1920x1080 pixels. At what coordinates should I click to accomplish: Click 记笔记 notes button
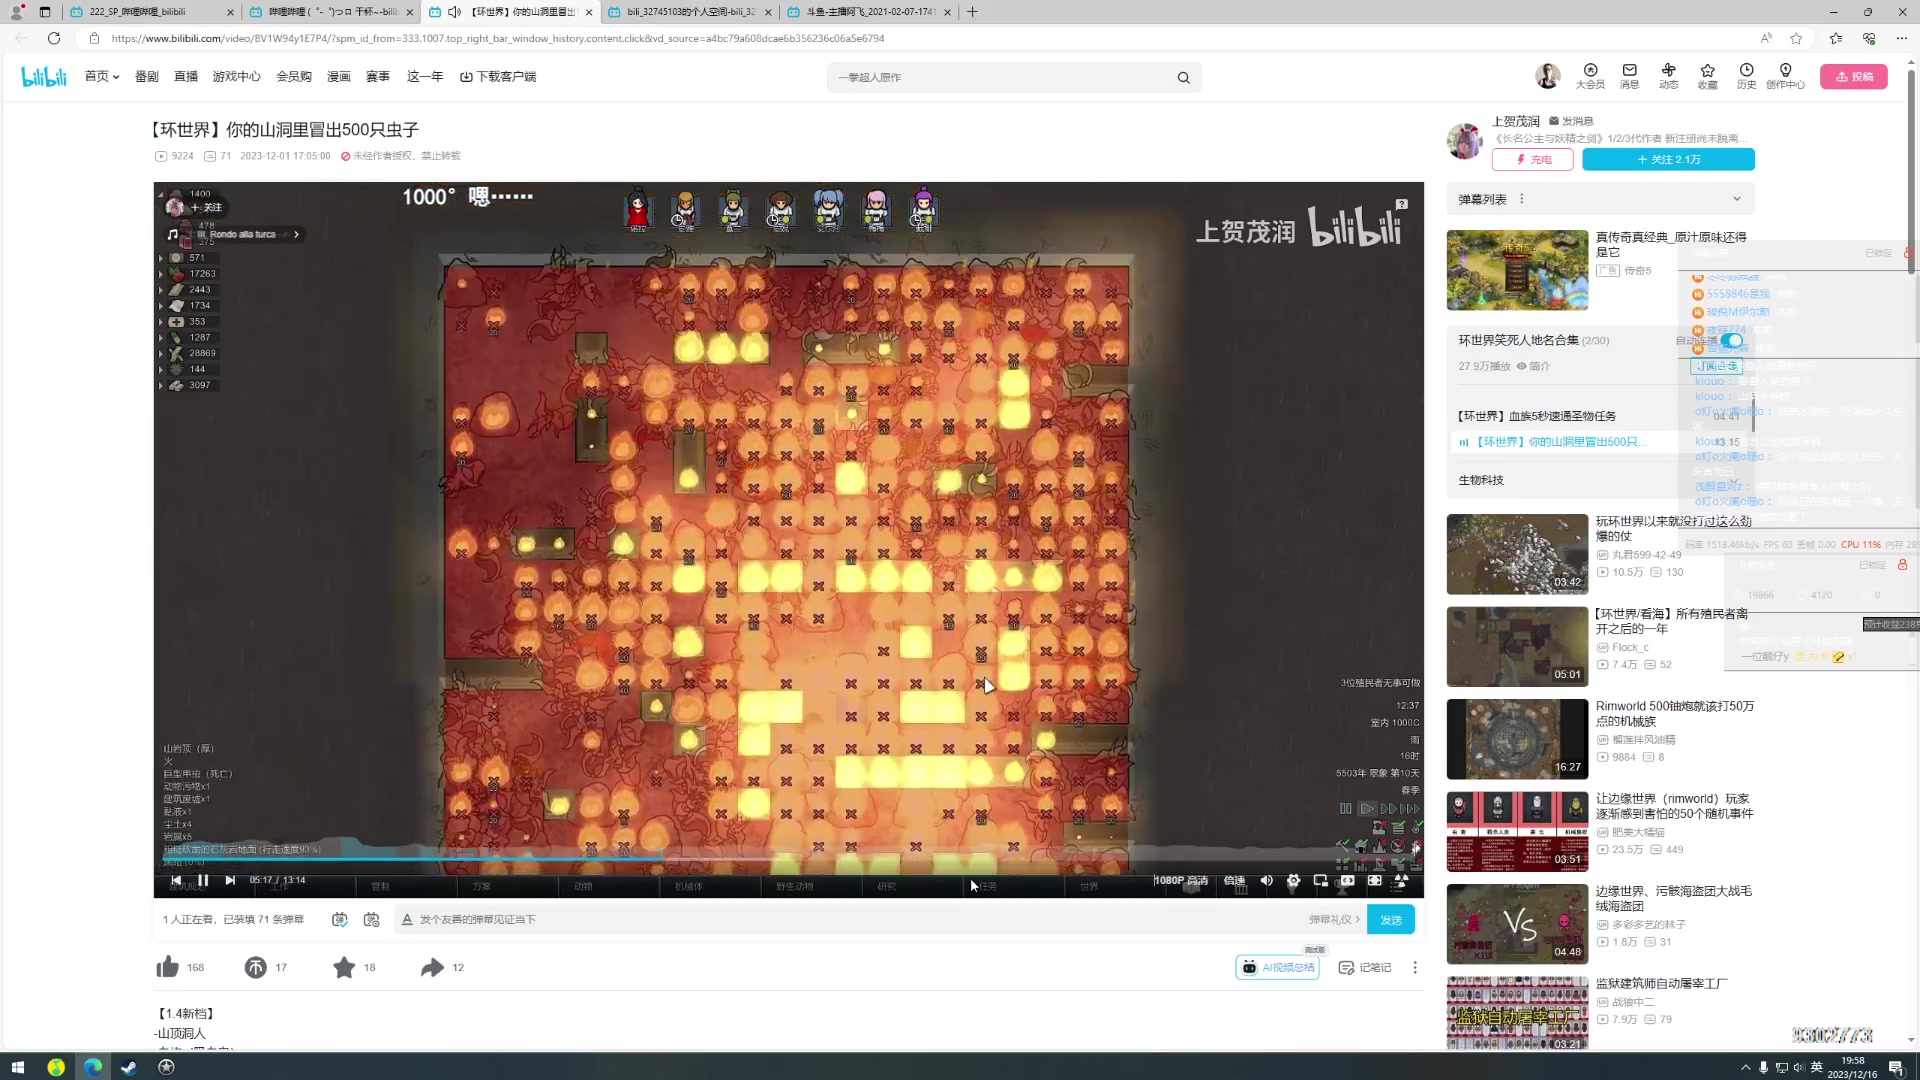pyautogui.click(x=1365, y=967)
